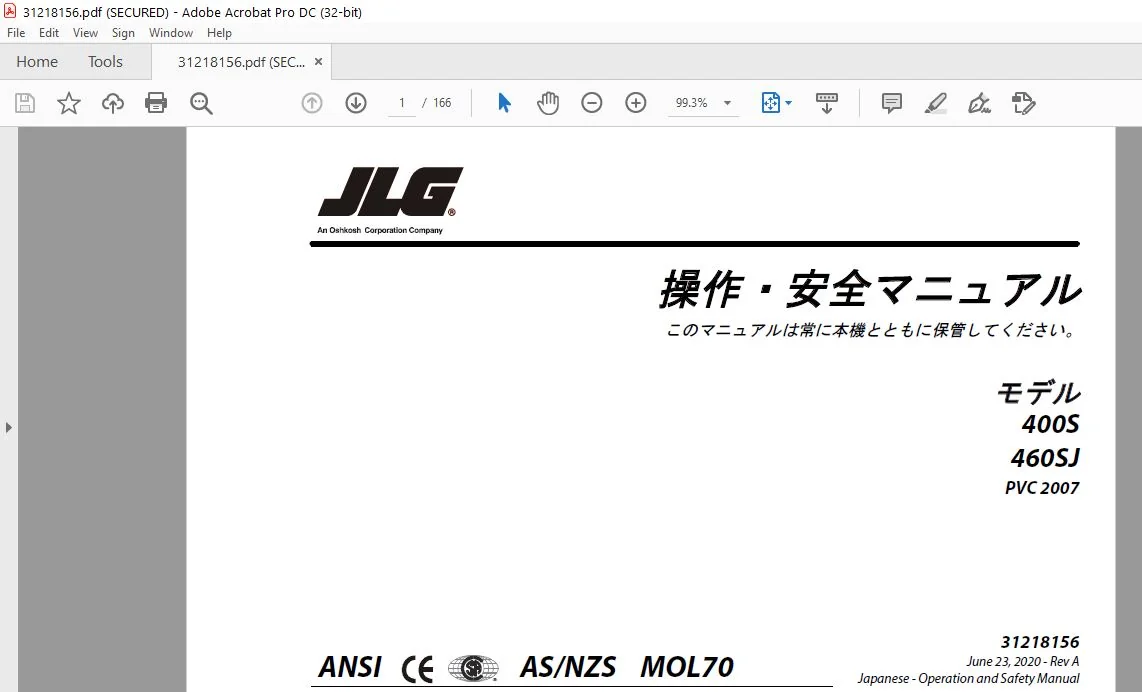Click the Acrobat PDF title bar icon
Image resolution: width=1142 pixels, height=692 pixels.
coord(10,11)
